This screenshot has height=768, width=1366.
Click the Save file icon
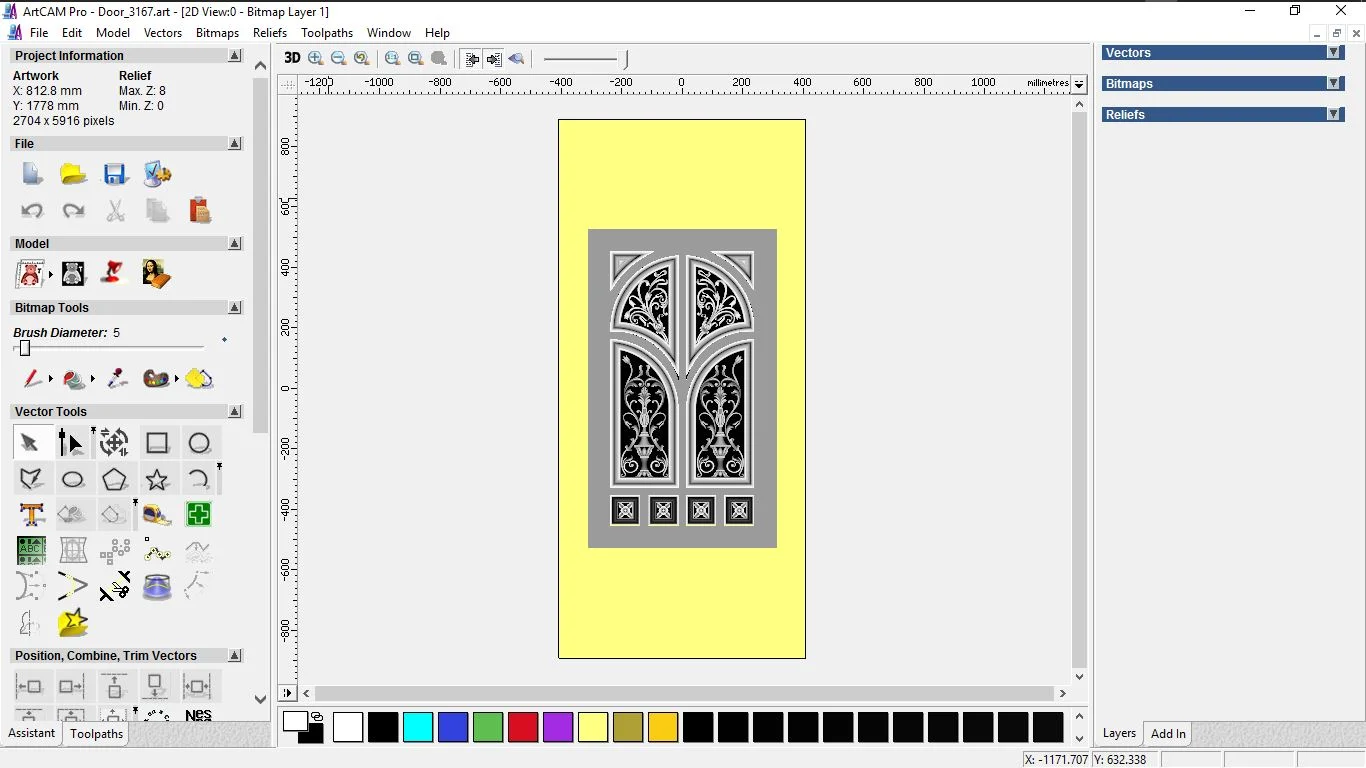pos(115,174)
